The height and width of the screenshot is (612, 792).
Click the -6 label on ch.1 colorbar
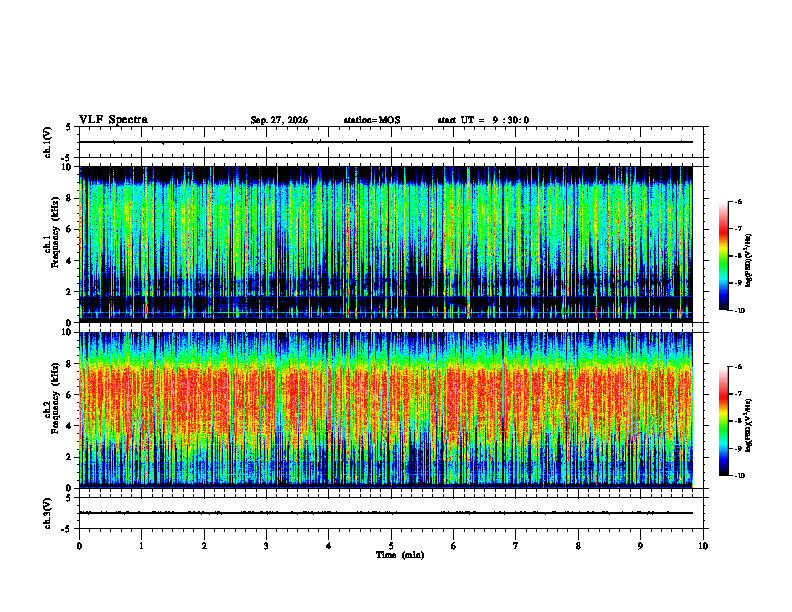738,202
